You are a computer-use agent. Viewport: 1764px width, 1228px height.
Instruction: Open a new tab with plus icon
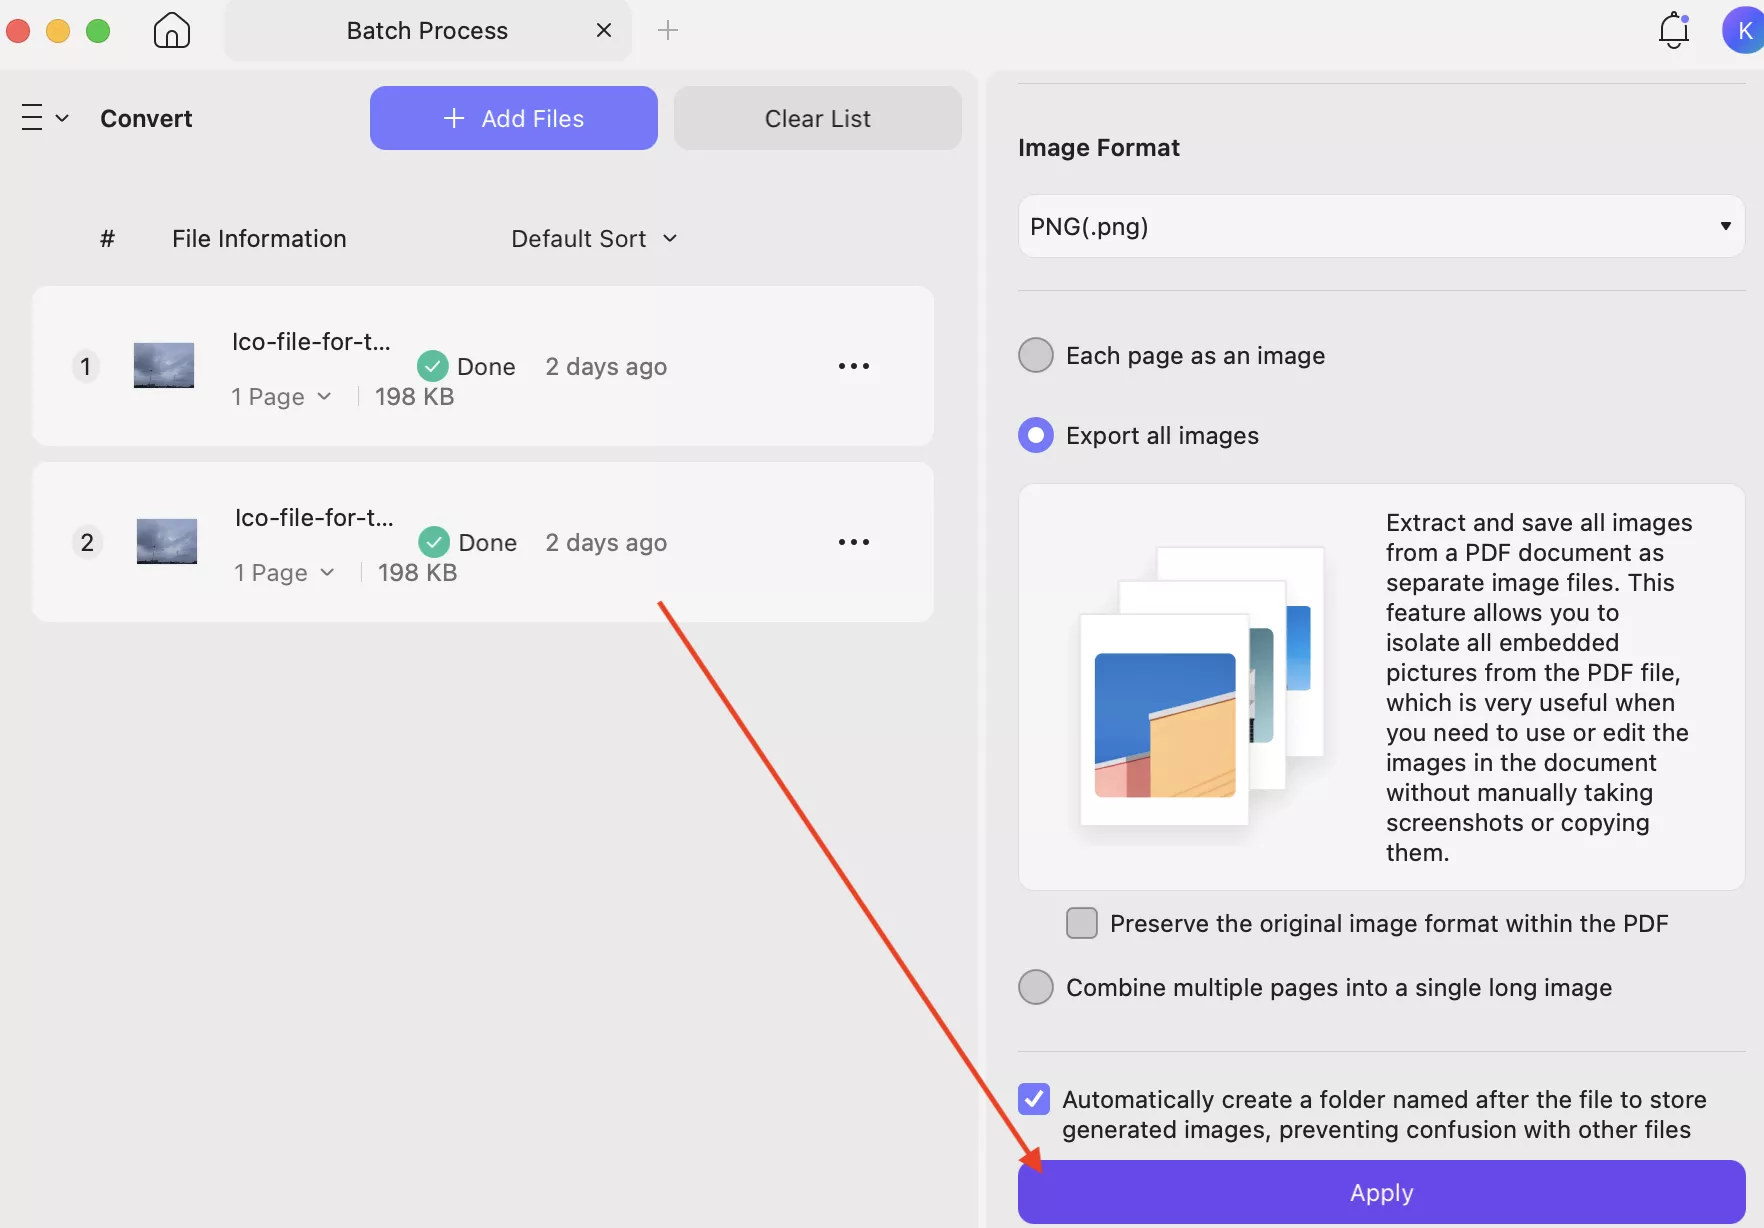coord(668,31)
